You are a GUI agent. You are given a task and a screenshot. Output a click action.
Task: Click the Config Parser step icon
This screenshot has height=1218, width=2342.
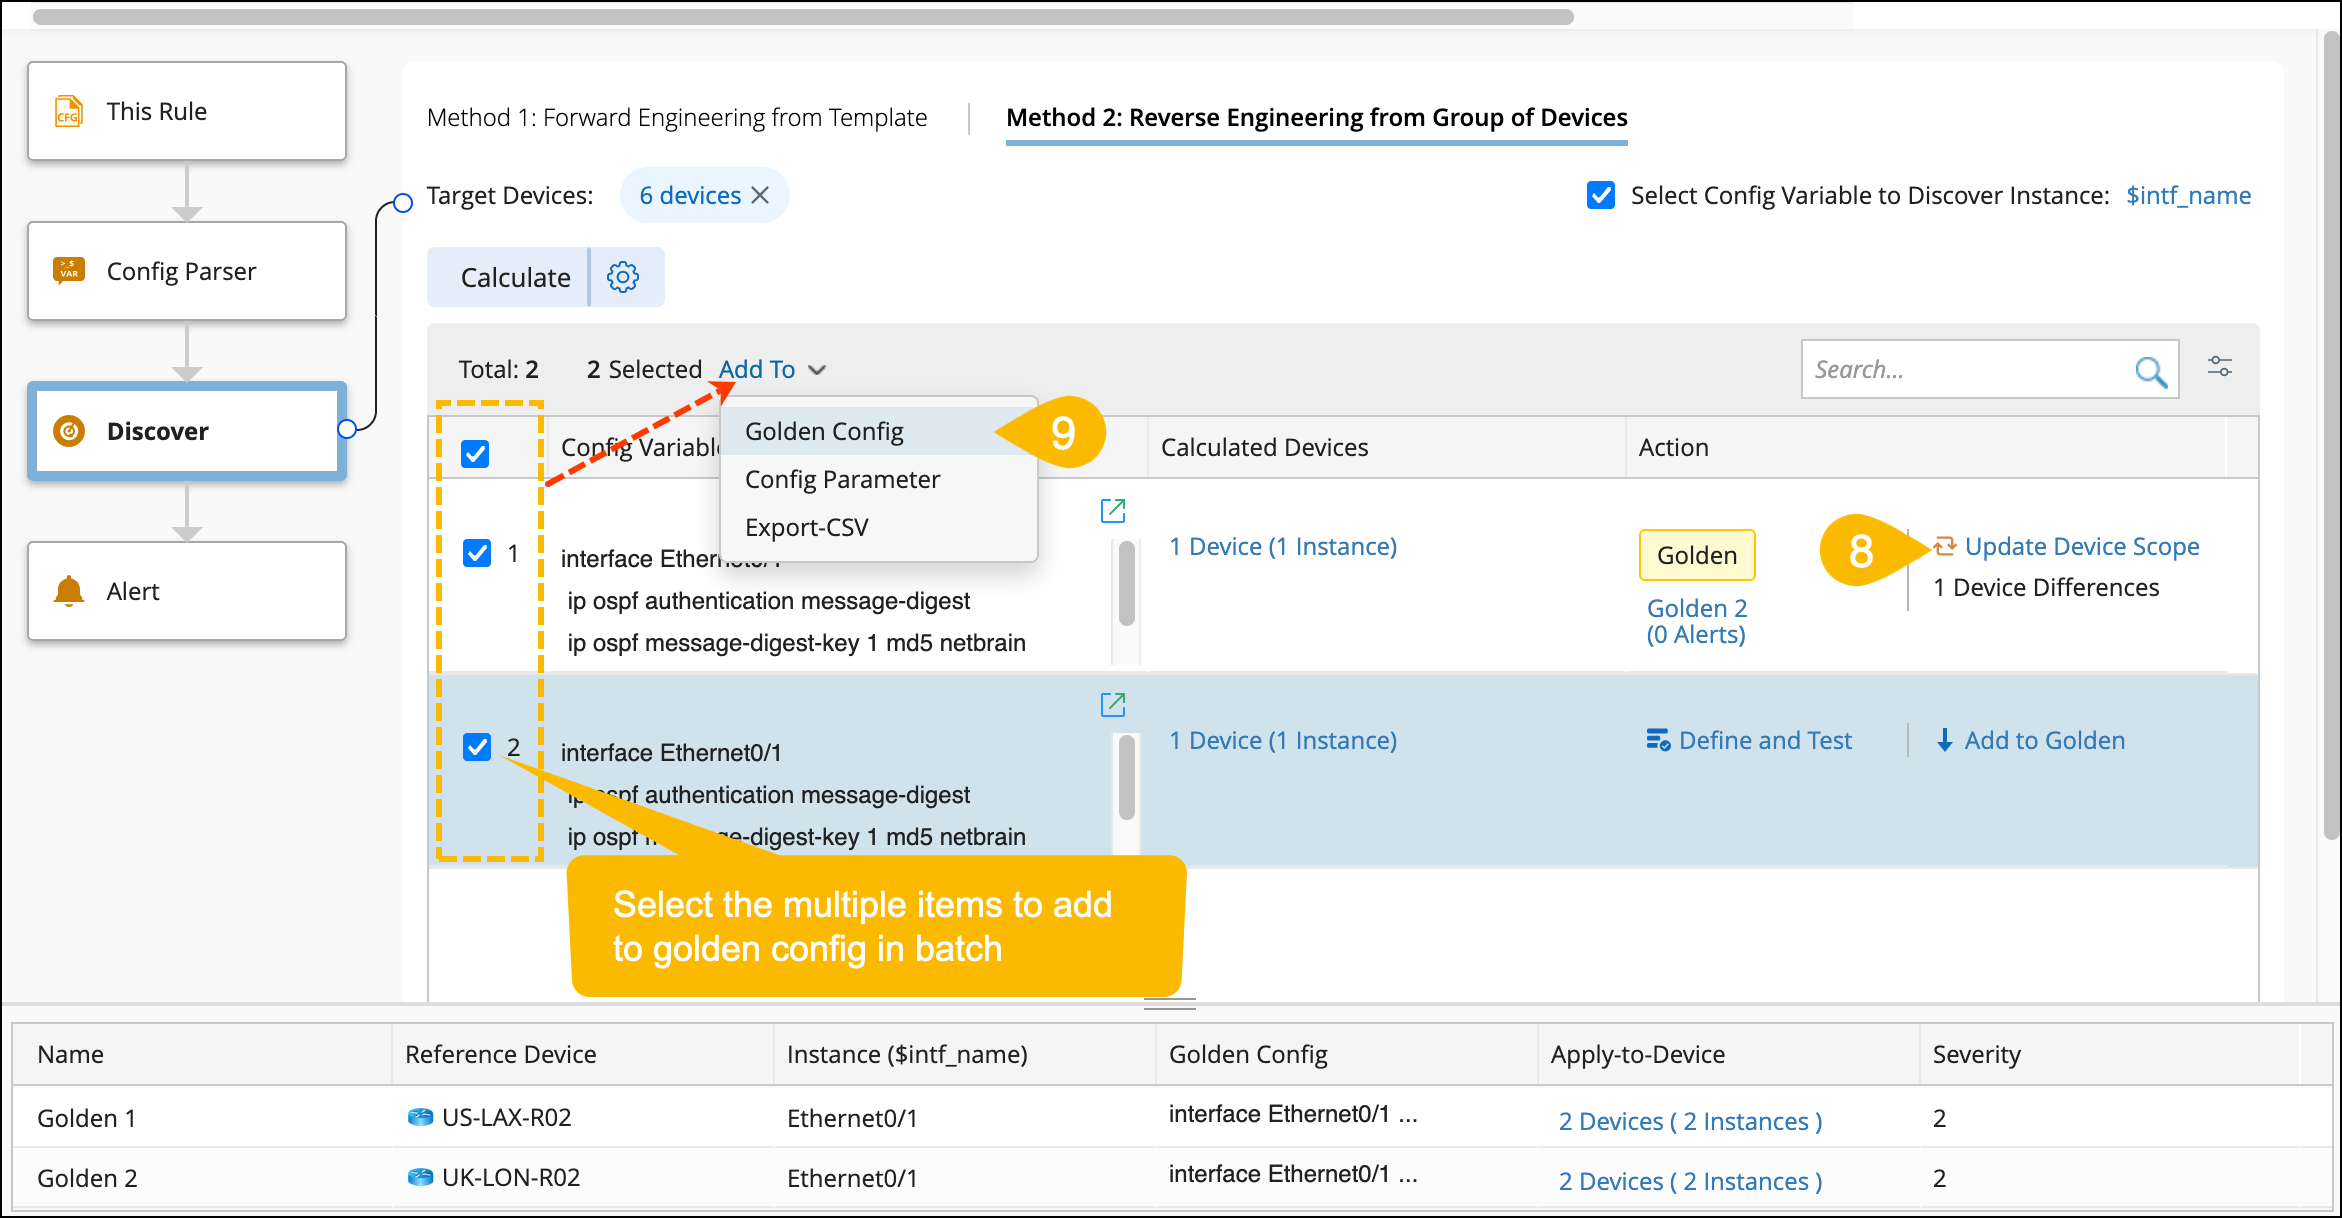tap(69, 271)
